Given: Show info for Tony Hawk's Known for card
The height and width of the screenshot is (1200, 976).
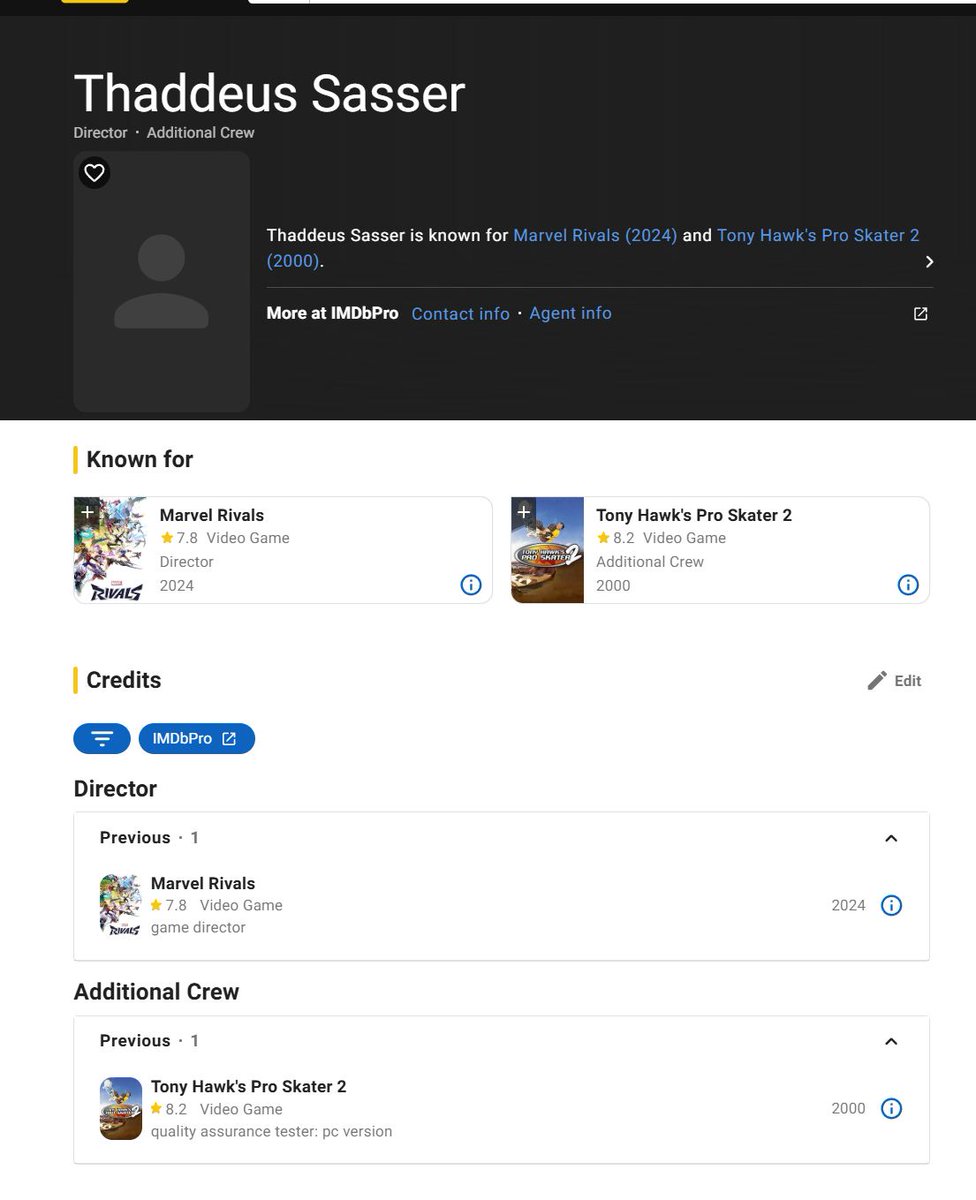Looking at the screenshot, I should click(x=908, y=585).
